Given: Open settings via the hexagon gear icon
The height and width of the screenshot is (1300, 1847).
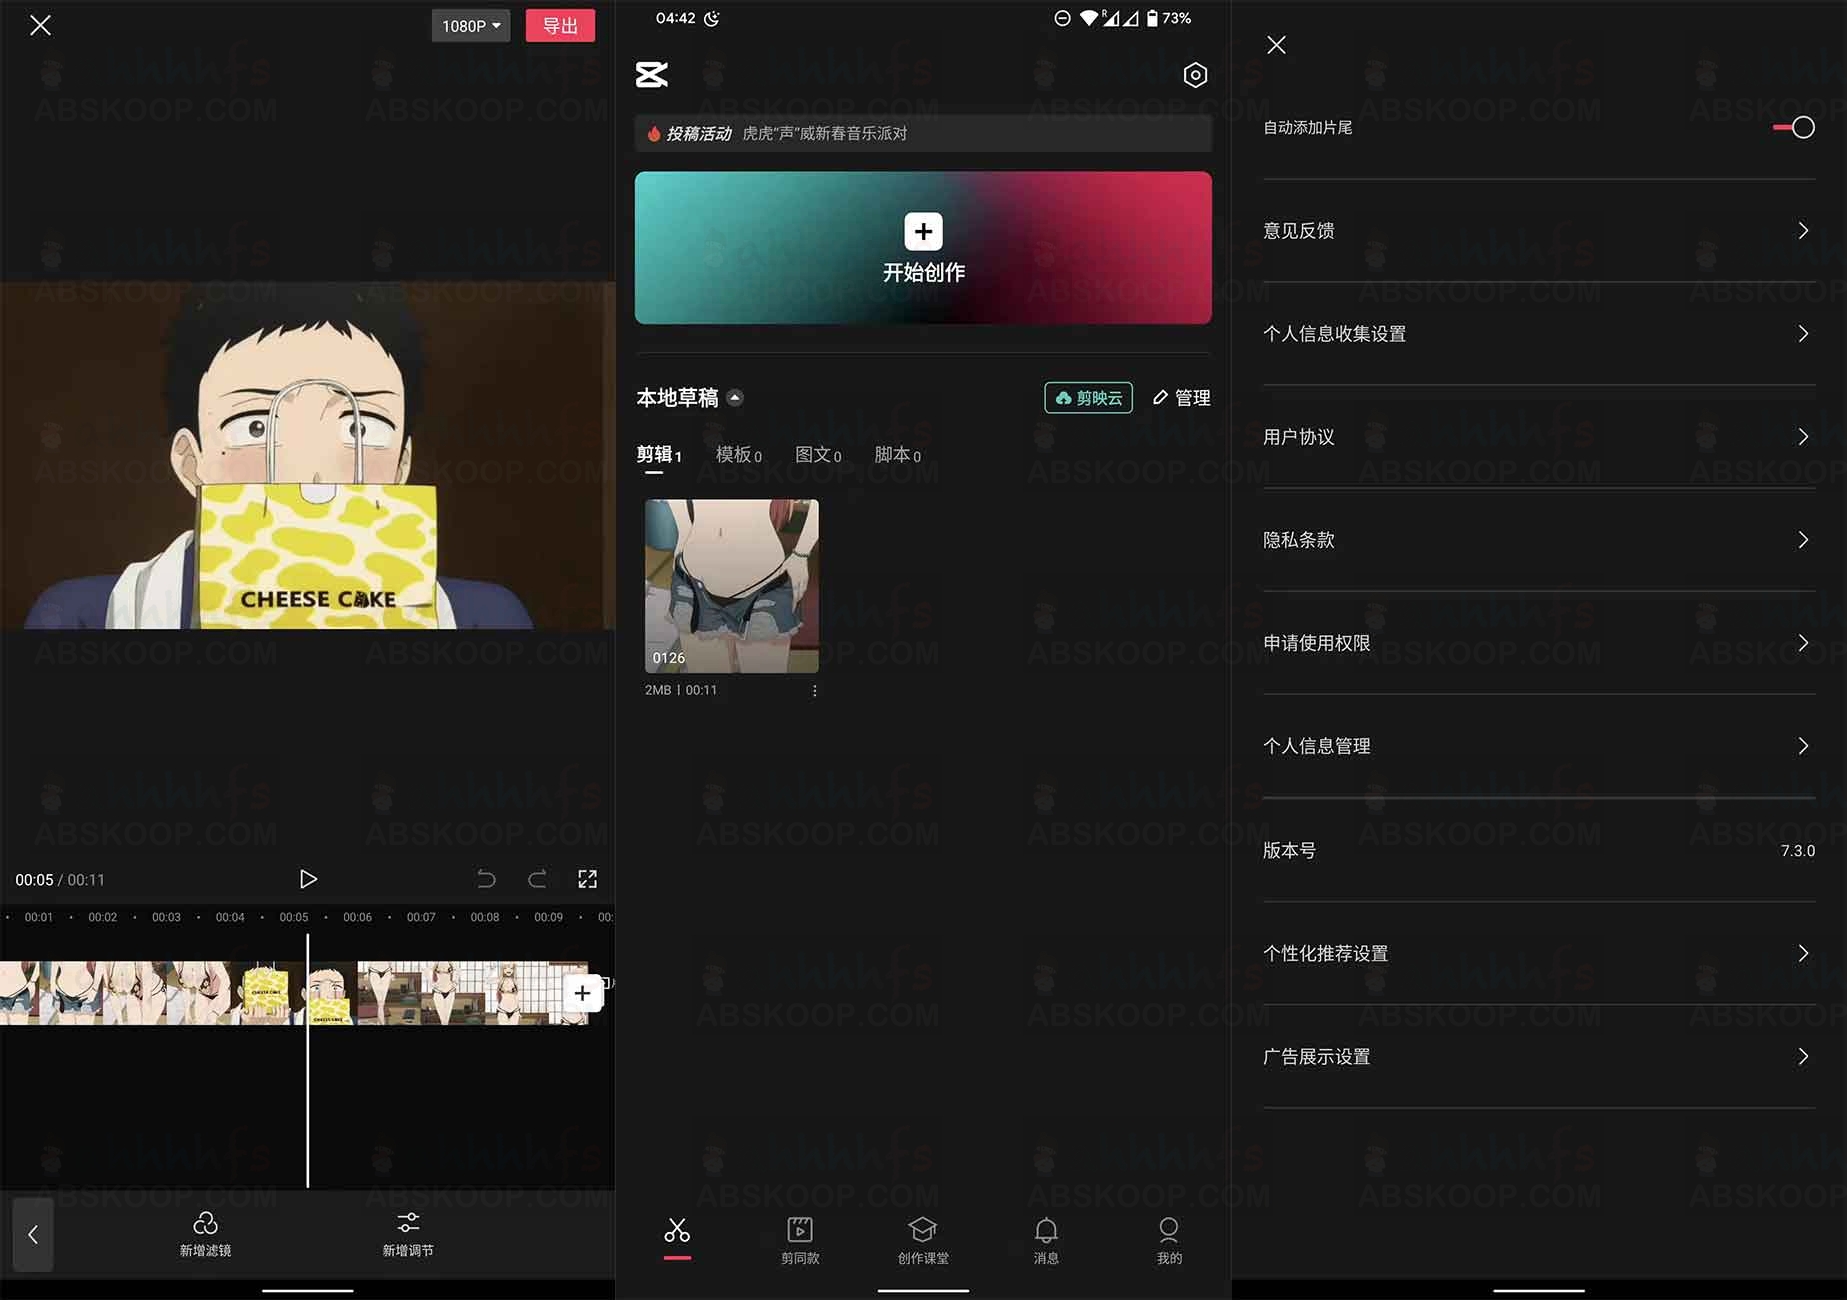Looking at the screenshot, I should (x=1195, y=75).
